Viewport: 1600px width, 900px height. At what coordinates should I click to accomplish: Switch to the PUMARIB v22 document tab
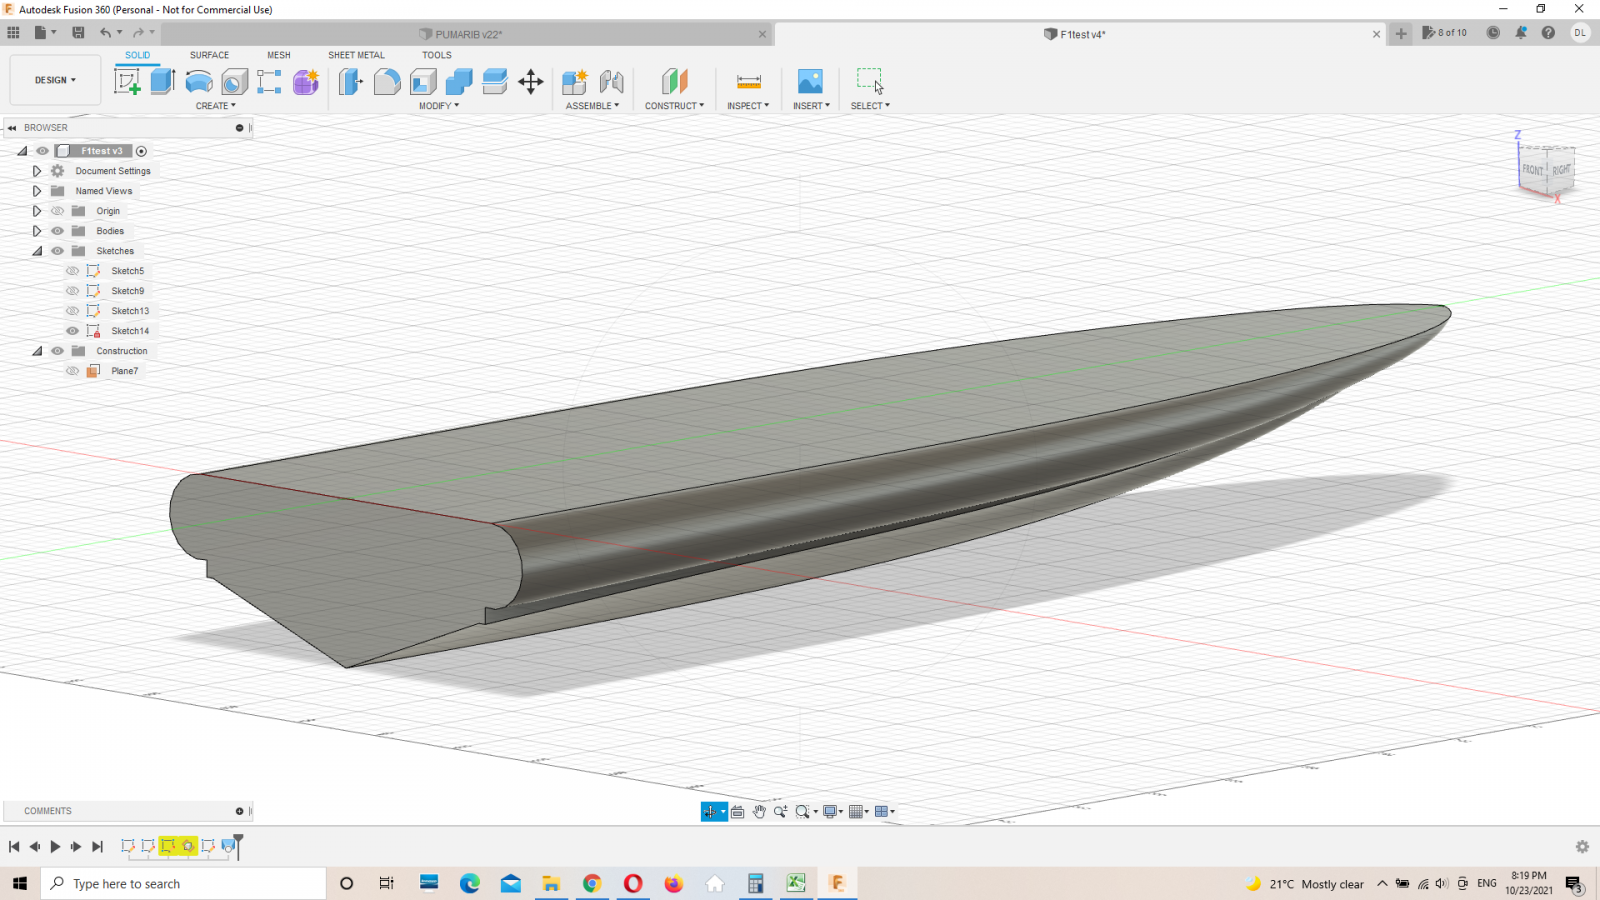click(467, 34)
